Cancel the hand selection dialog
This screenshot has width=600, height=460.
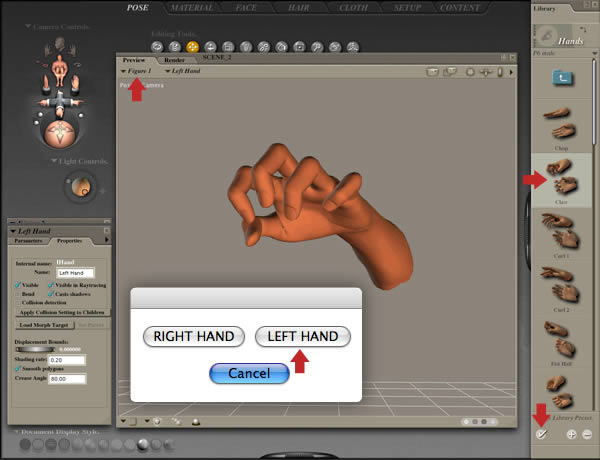click(249, 373)
